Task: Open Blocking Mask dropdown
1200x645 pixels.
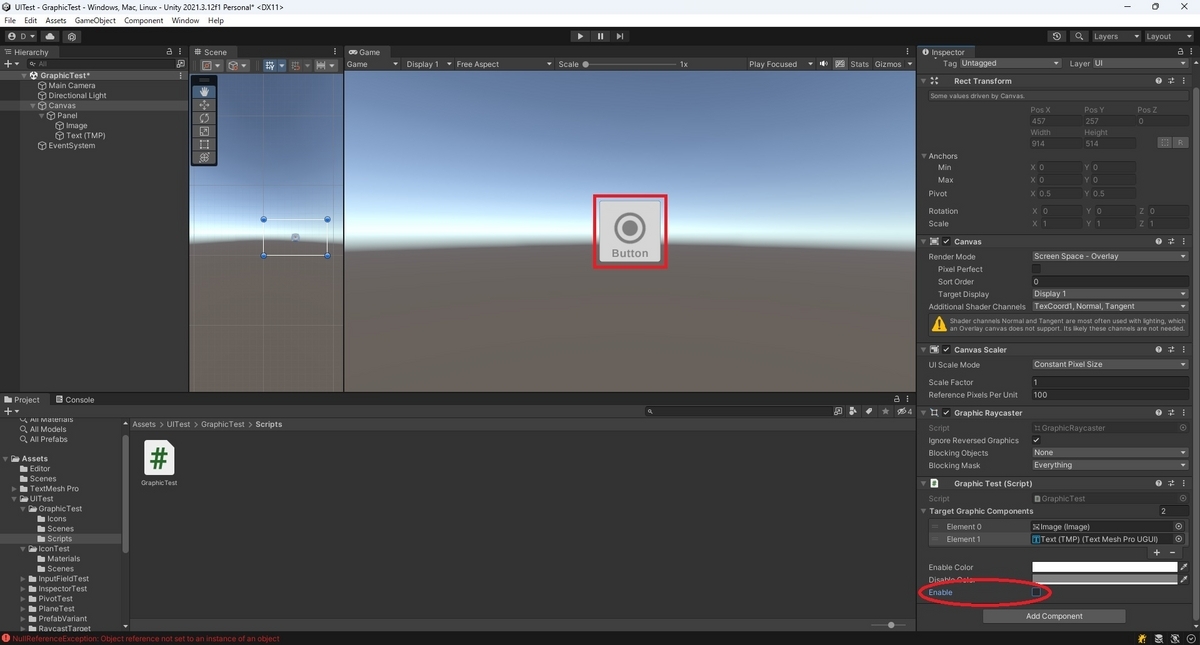Action: pyautogui.click(x=1110, y=465)
